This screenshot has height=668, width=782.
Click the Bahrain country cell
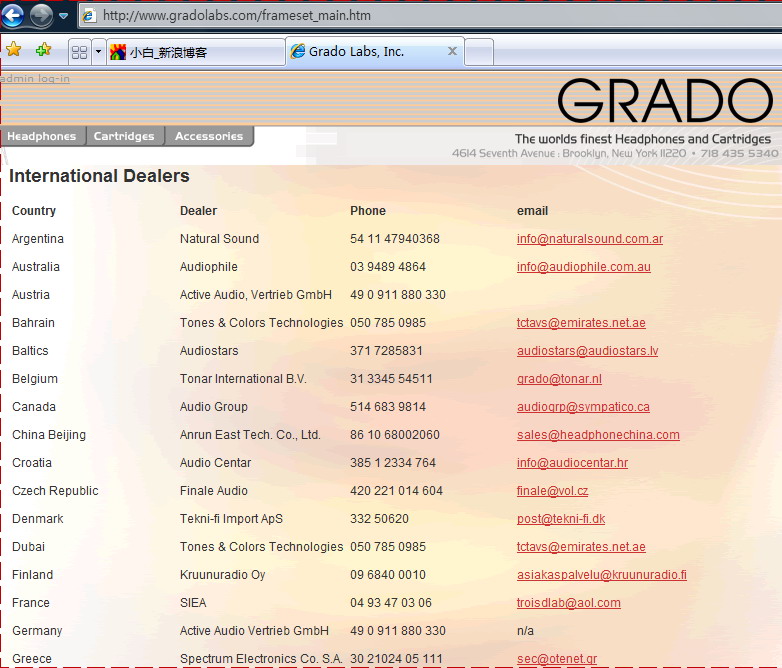pyautogui.click(x=33, y=323)
